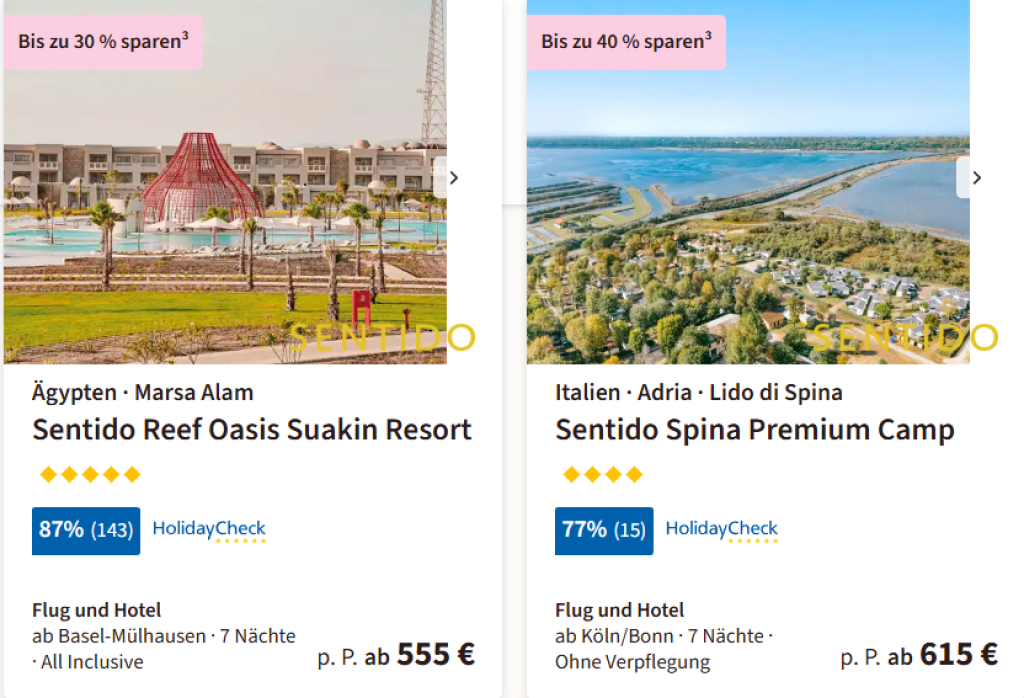Click 'Italien · Adria · Lido di Spina' location
The height and width of the screenshot is (698, 1024).
[699, 392]
